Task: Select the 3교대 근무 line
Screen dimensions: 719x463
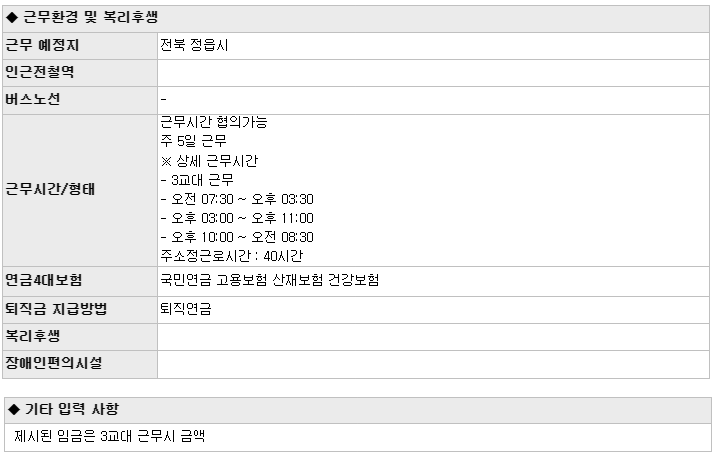Action: (x=197, y=180)
